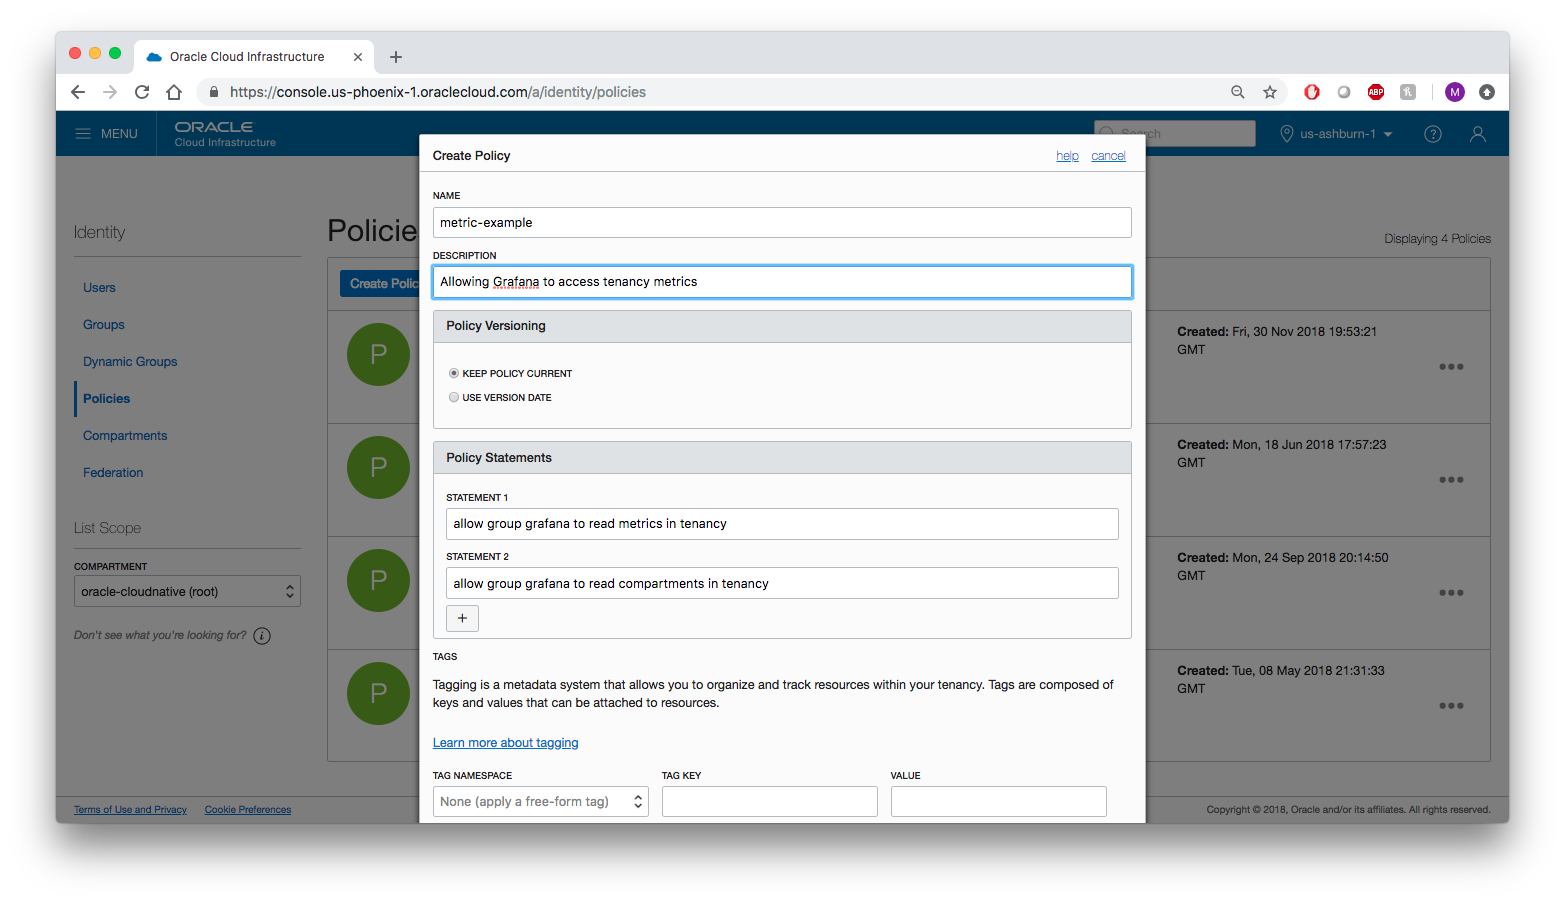The image size is (1565, 903).
Task: Click the info icon next to 'Don't see what you're looking for?'
Action: [261, 635]
